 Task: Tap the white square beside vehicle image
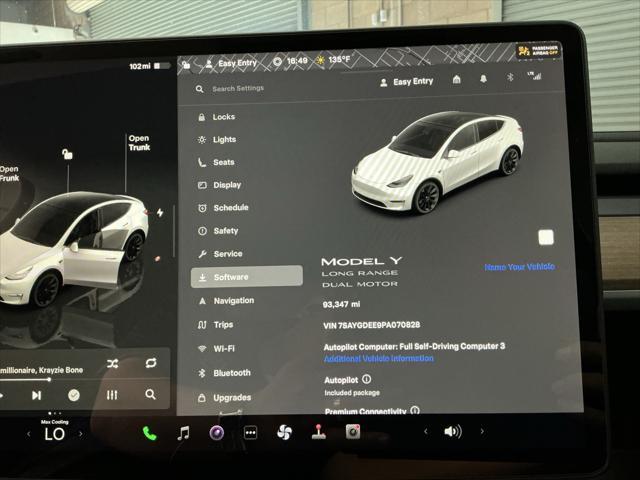pos(546,237)
